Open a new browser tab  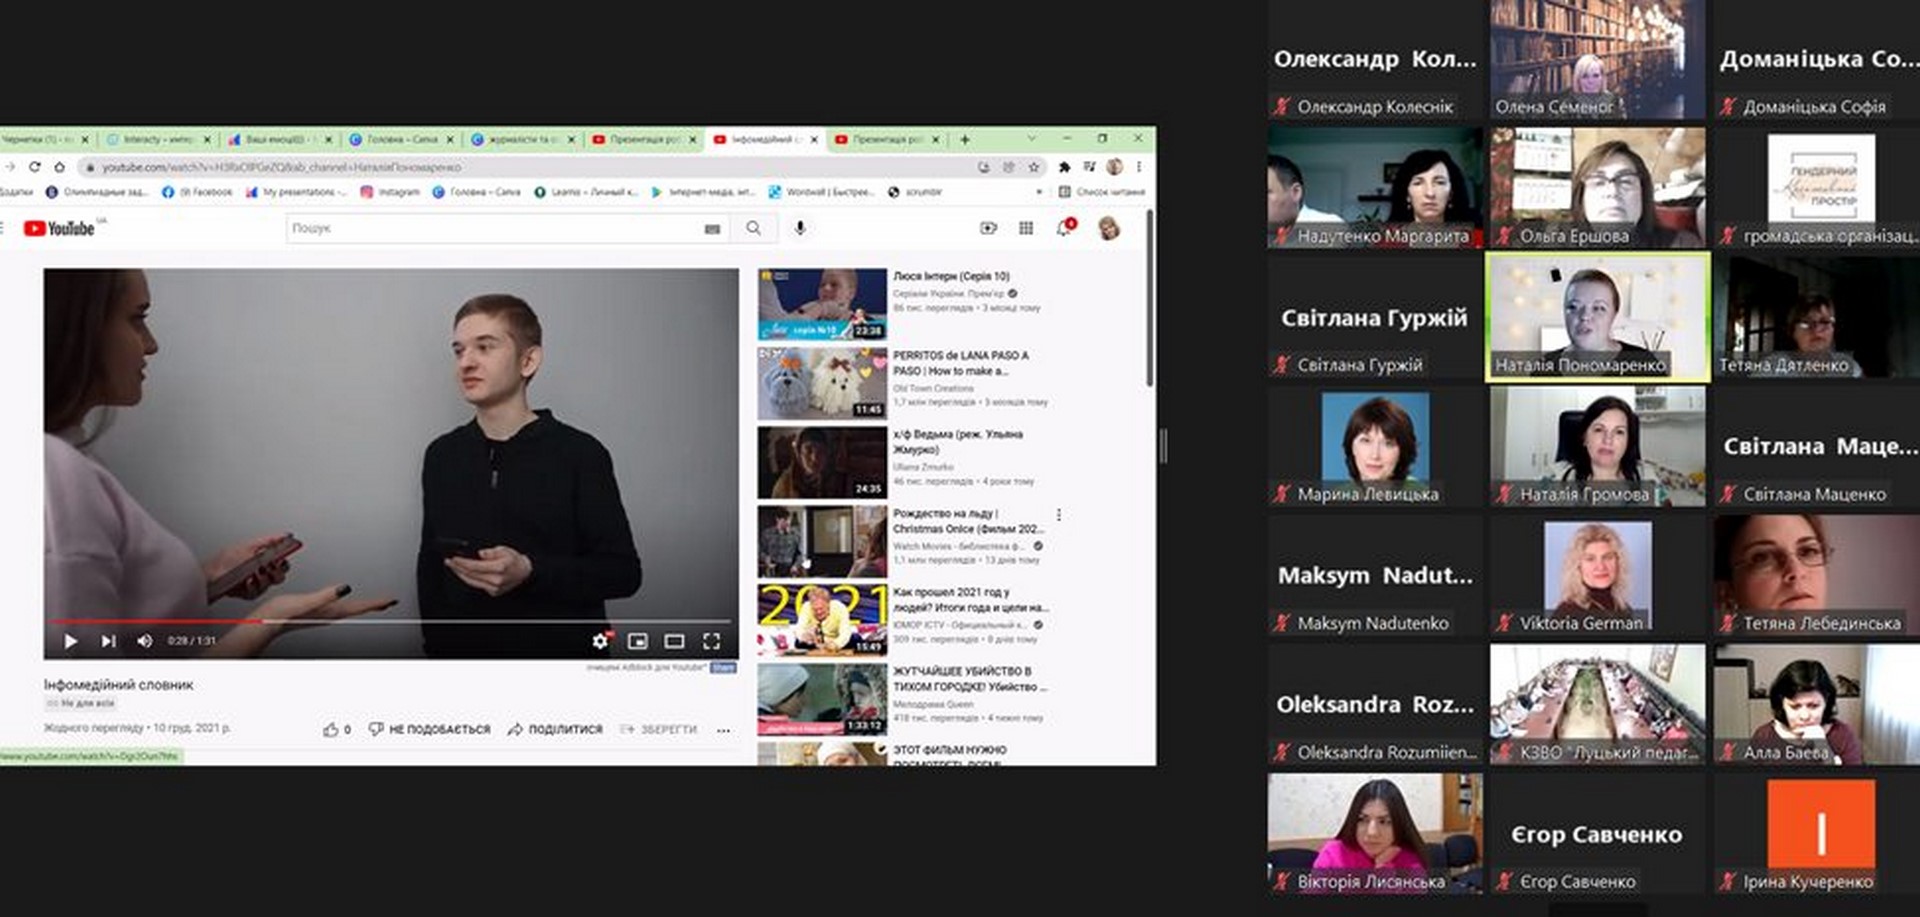[964, 140]
